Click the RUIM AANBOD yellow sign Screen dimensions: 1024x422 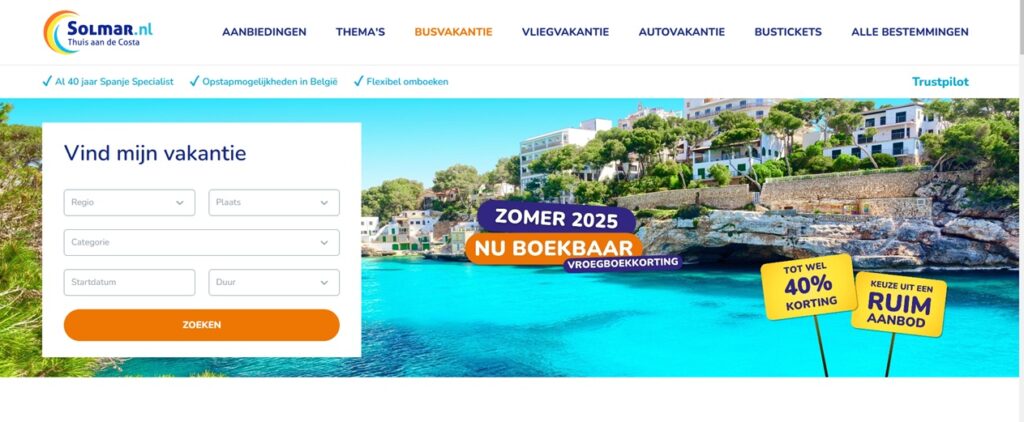[x=899, y=304]
